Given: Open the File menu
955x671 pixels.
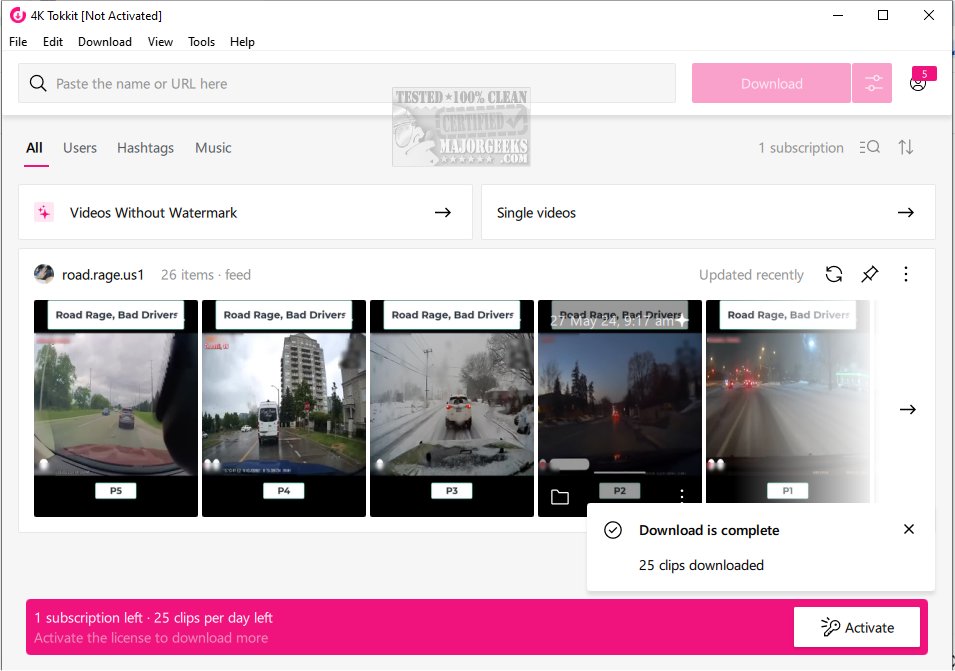Looking at the screenshot, I should 18,41.
